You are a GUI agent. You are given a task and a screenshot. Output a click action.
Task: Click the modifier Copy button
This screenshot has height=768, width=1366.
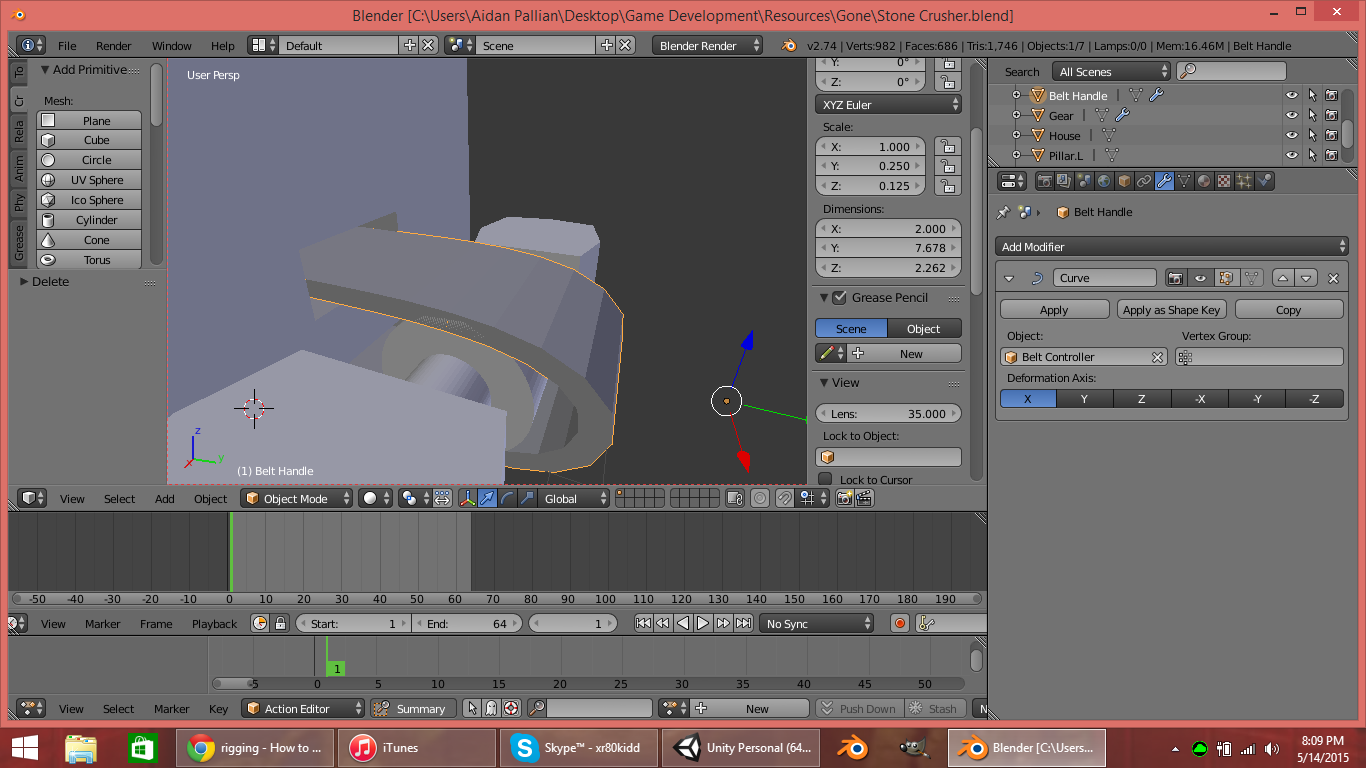[1289, 310]
